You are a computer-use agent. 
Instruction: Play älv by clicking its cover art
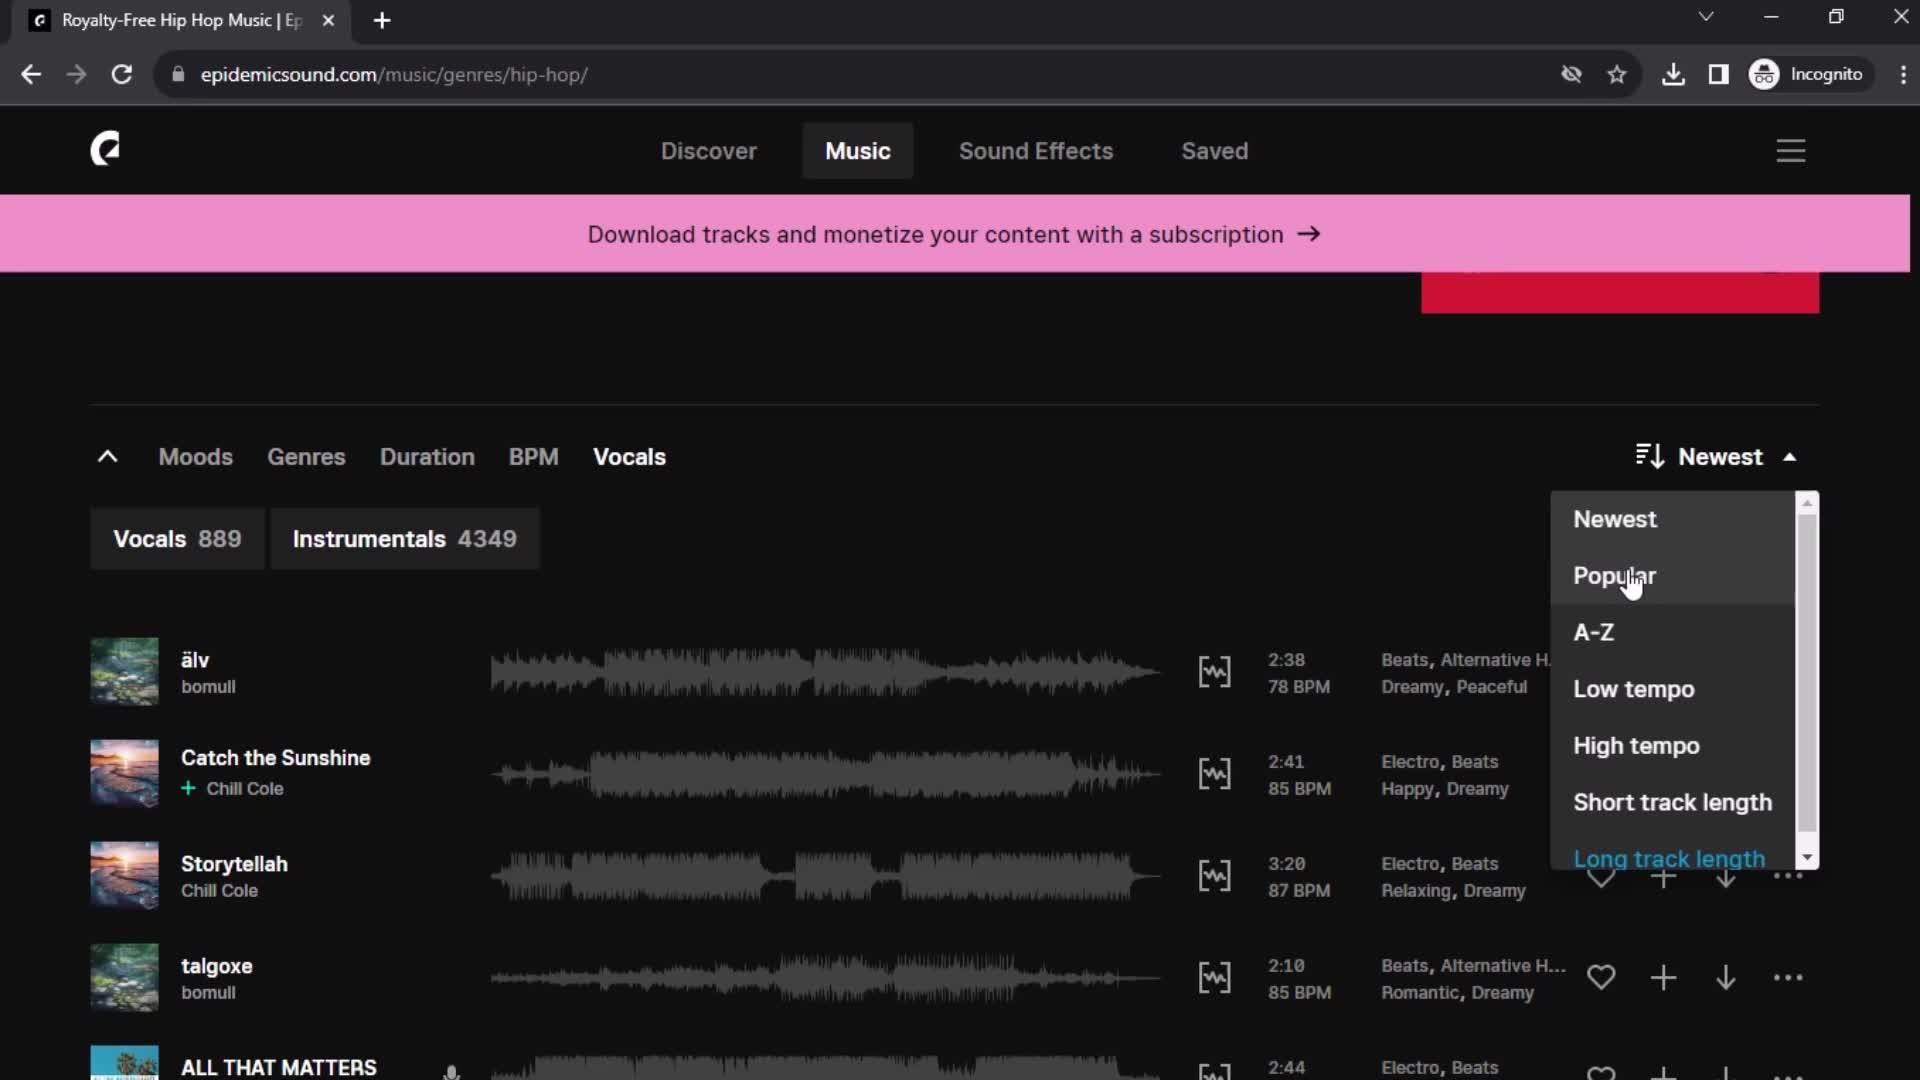124,672
